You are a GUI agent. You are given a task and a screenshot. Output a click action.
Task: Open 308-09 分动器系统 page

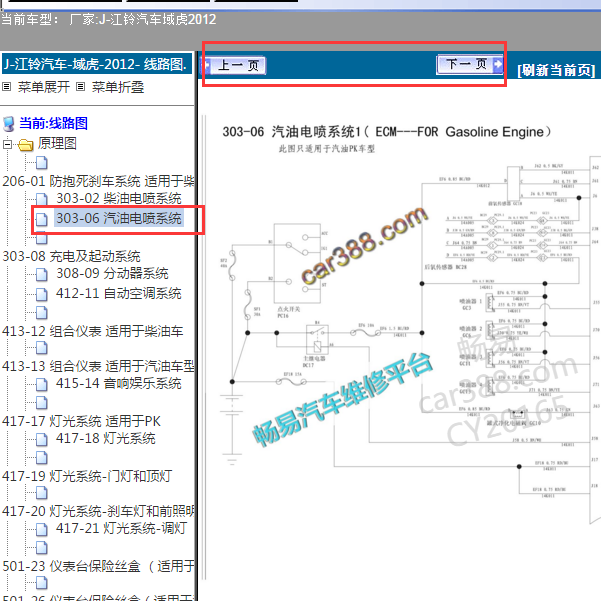point(112,273)
